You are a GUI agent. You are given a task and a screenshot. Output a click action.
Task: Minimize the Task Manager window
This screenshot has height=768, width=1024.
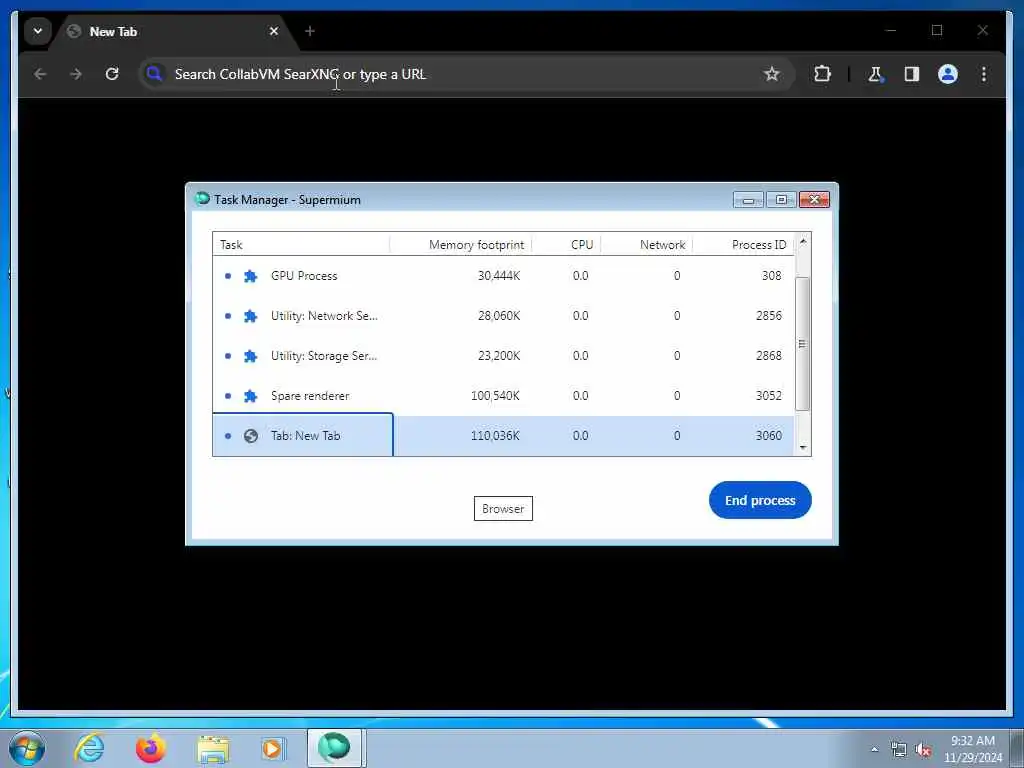point(748,200)
